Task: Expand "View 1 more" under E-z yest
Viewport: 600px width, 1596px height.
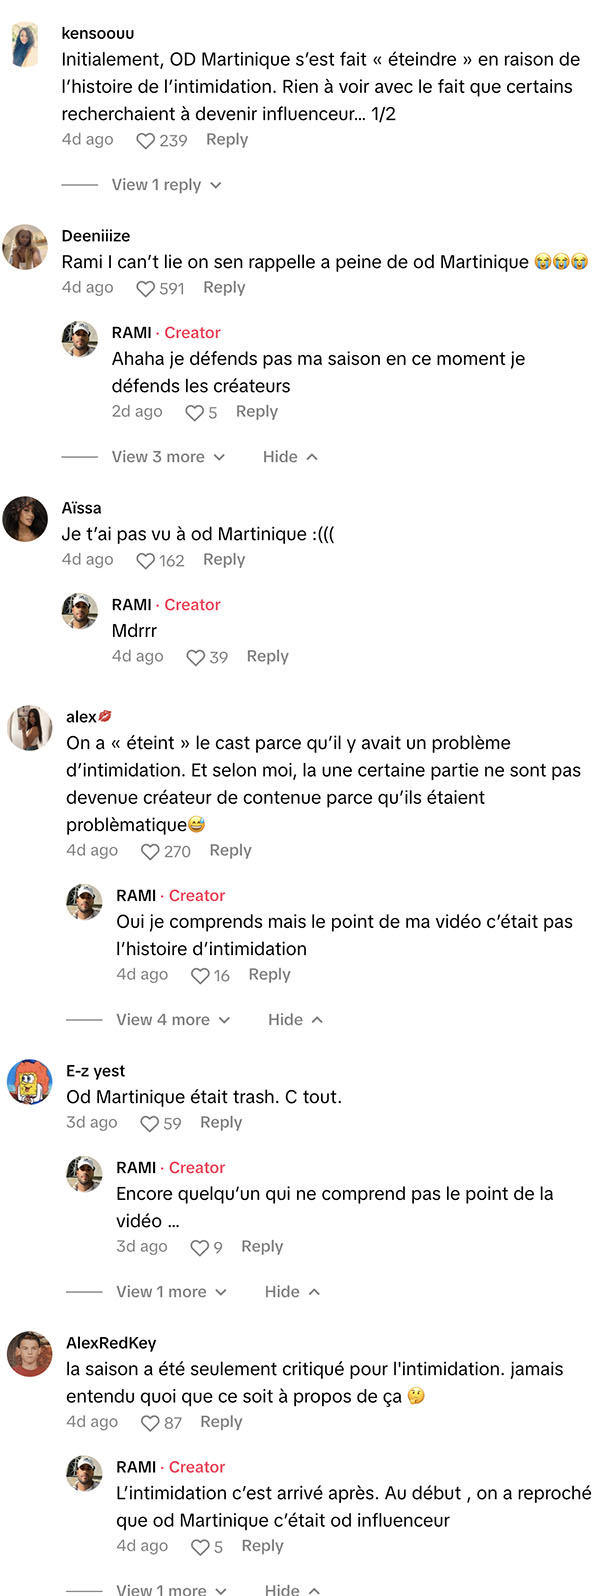Action: click(x=171, y=1292)
